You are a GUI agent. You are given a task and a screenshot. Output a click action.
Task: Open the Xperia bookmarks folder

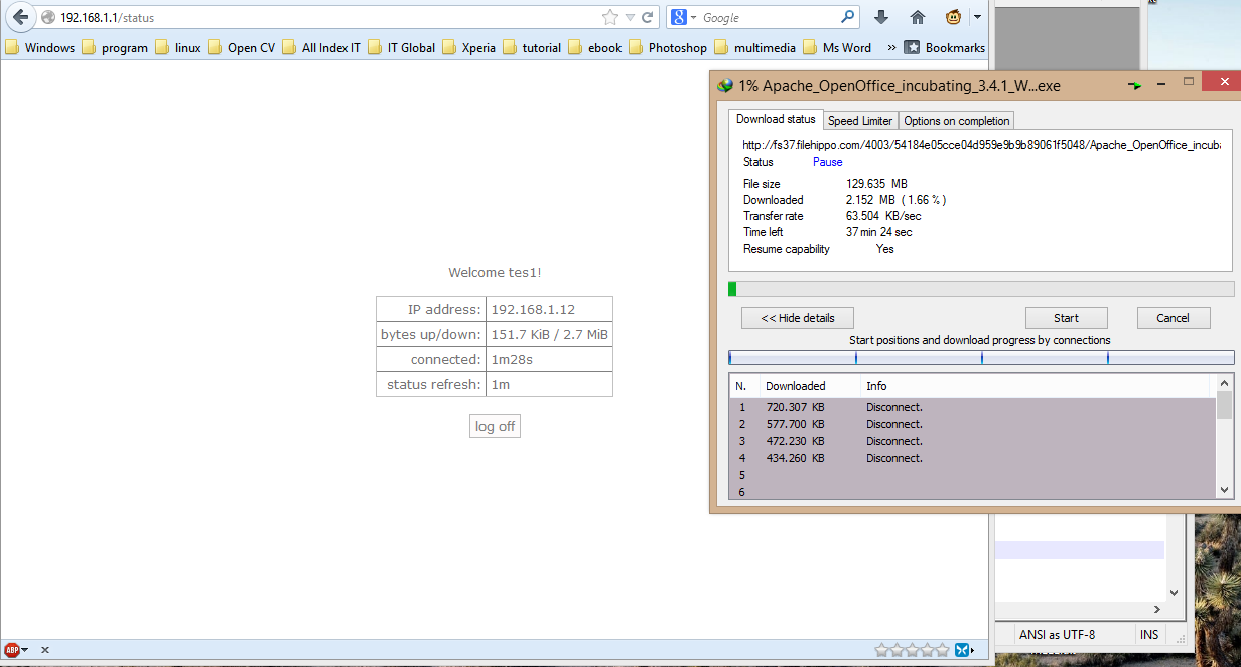point(469,47)
